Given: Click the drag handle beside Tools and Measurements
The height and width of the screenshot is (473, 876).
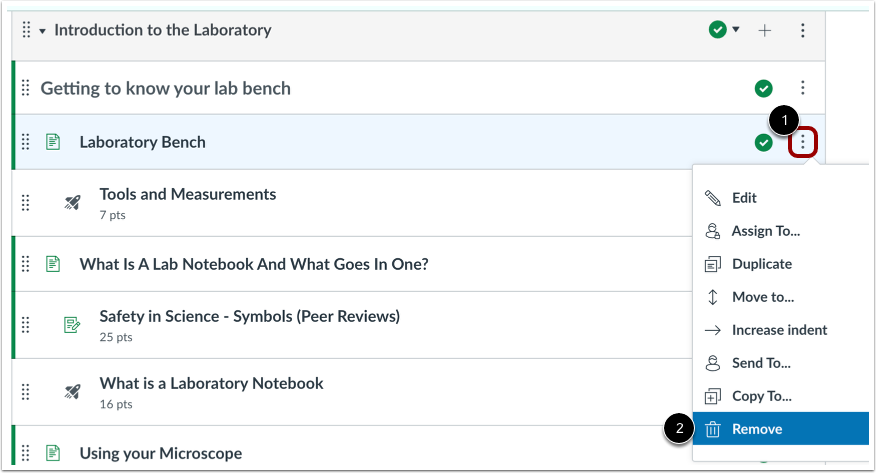Looking at the screenshot, I should click(x=26, y=202).
